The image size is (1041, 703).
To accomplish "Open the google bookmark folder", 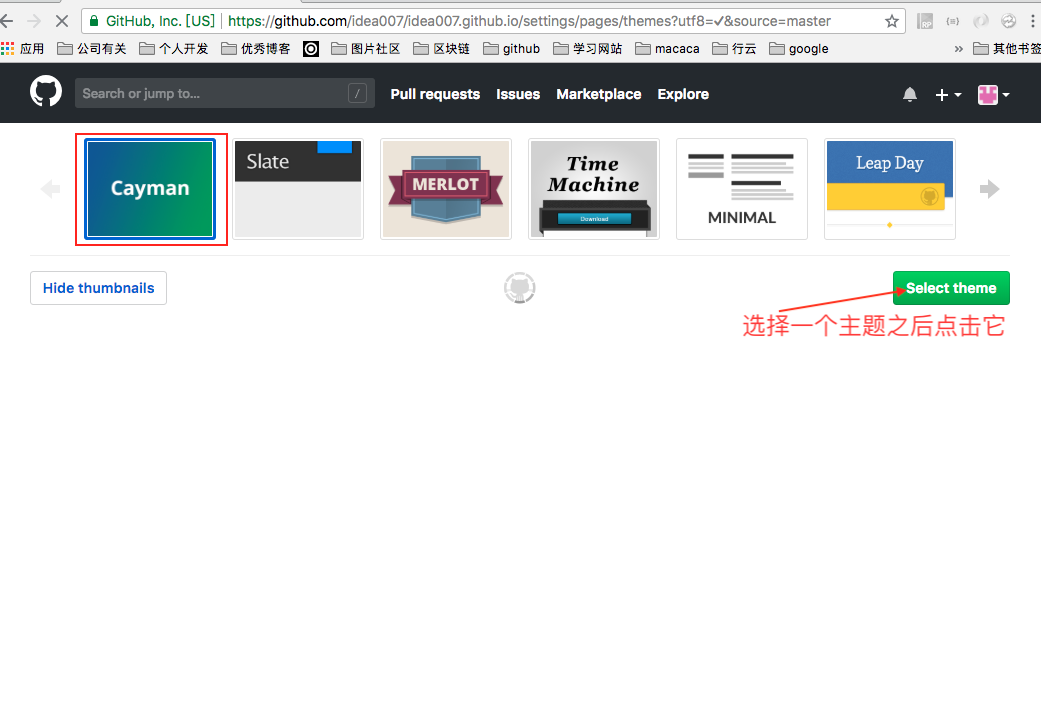I will click(x=799, y=48).
